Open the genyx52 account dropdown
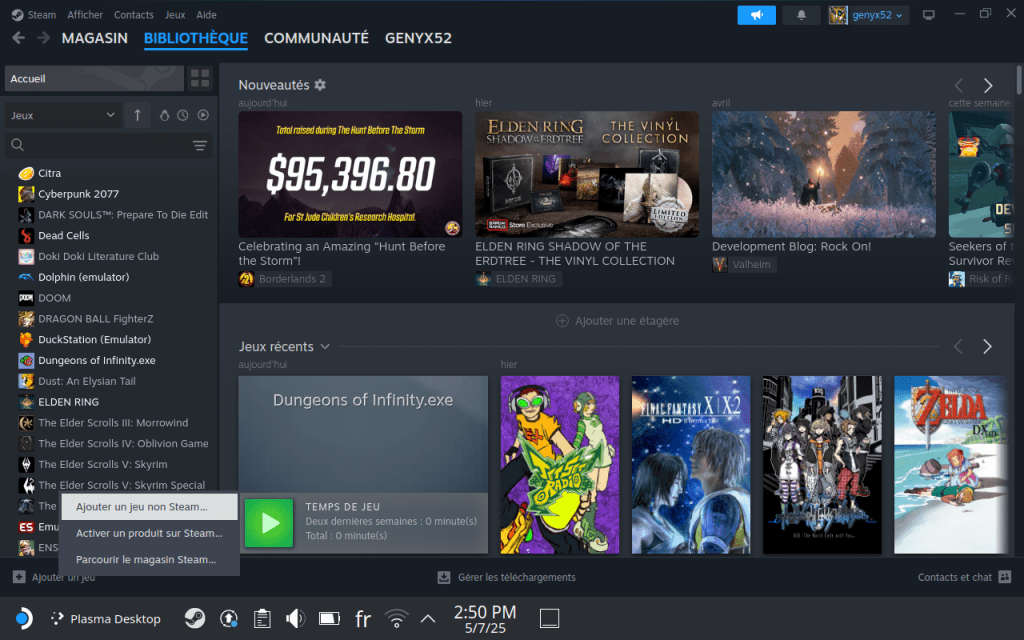1024x640 pixels. click(x=868, y=15)
